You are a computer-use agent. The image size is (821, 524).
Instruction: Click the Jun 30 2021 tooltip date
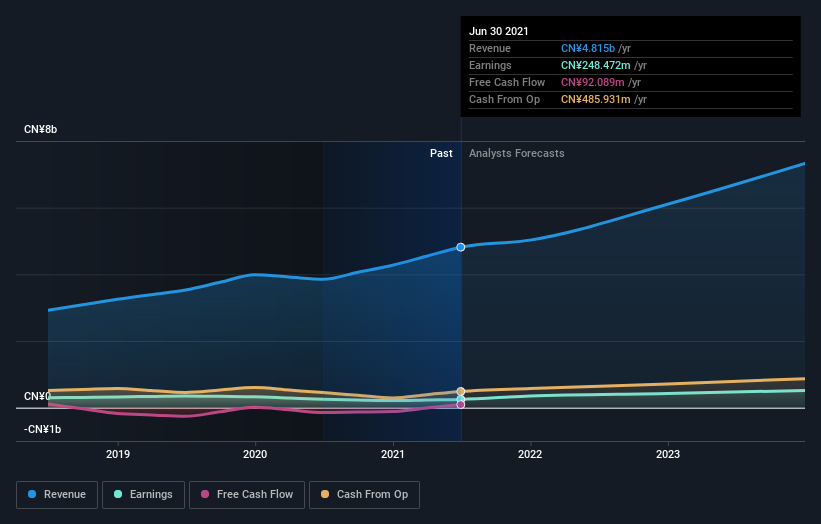click(499, 31)
